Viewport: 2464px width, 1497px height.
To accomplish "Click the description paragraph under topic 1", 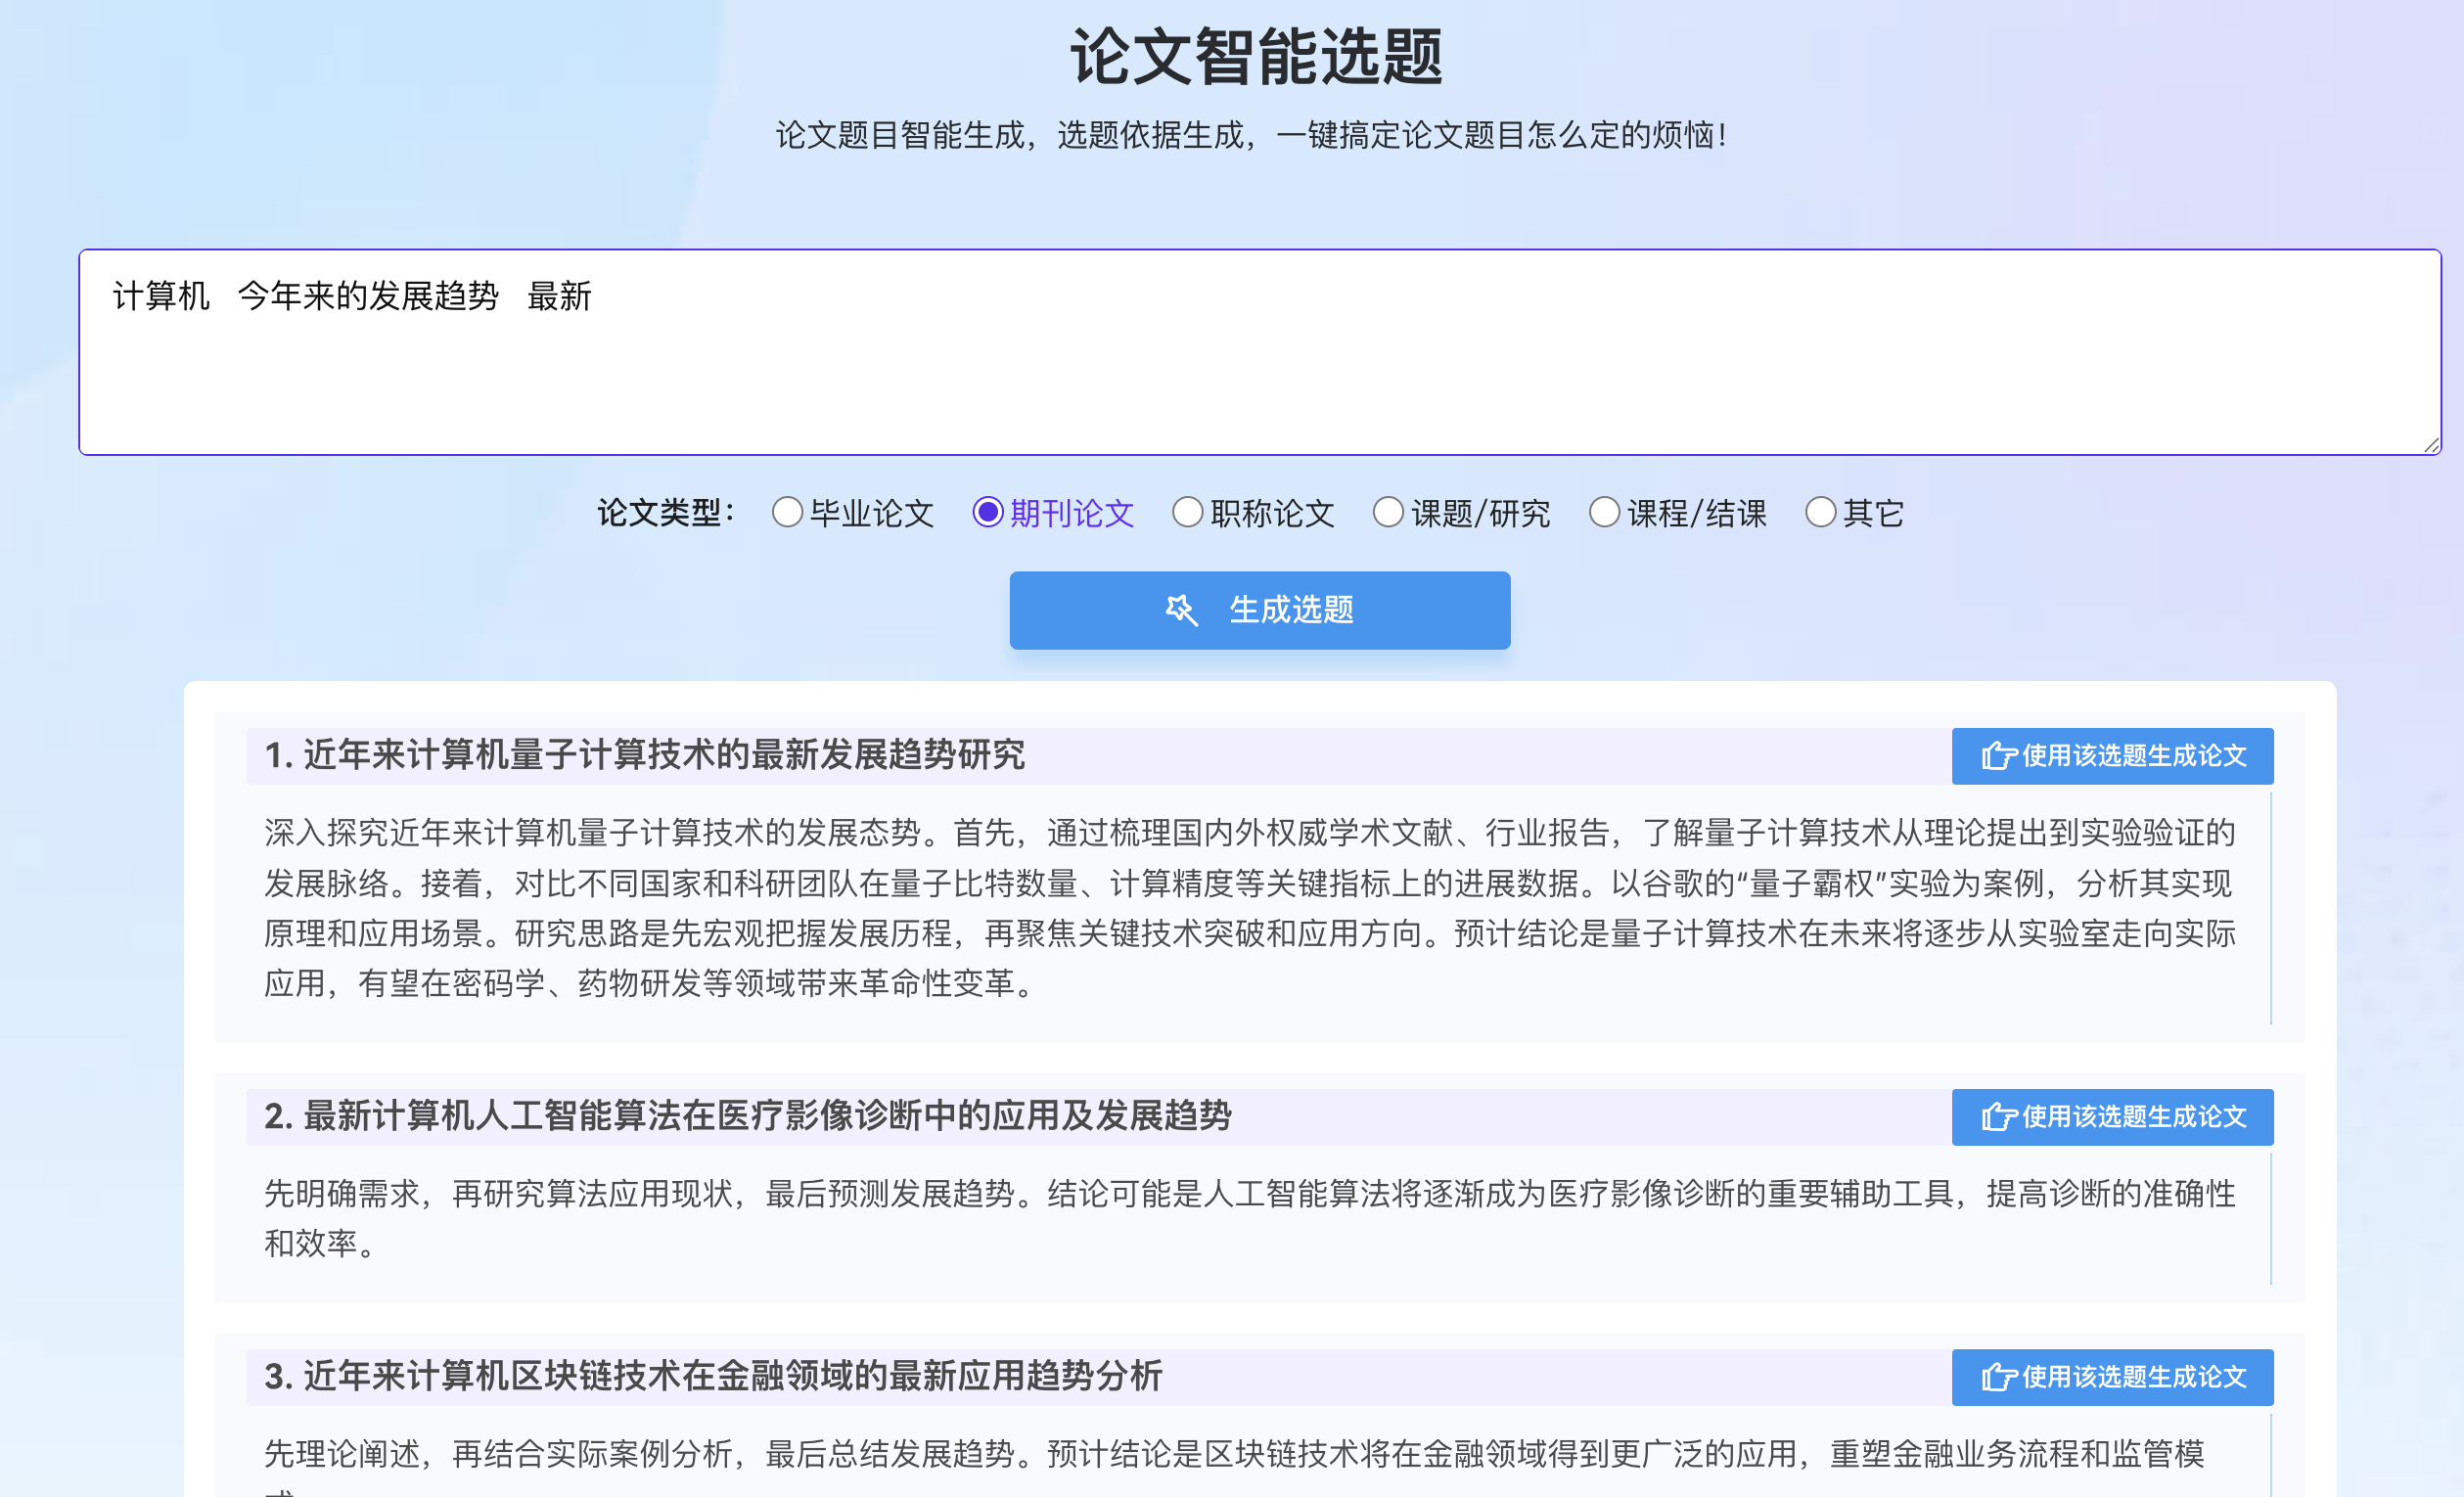I will (1248, 908).
